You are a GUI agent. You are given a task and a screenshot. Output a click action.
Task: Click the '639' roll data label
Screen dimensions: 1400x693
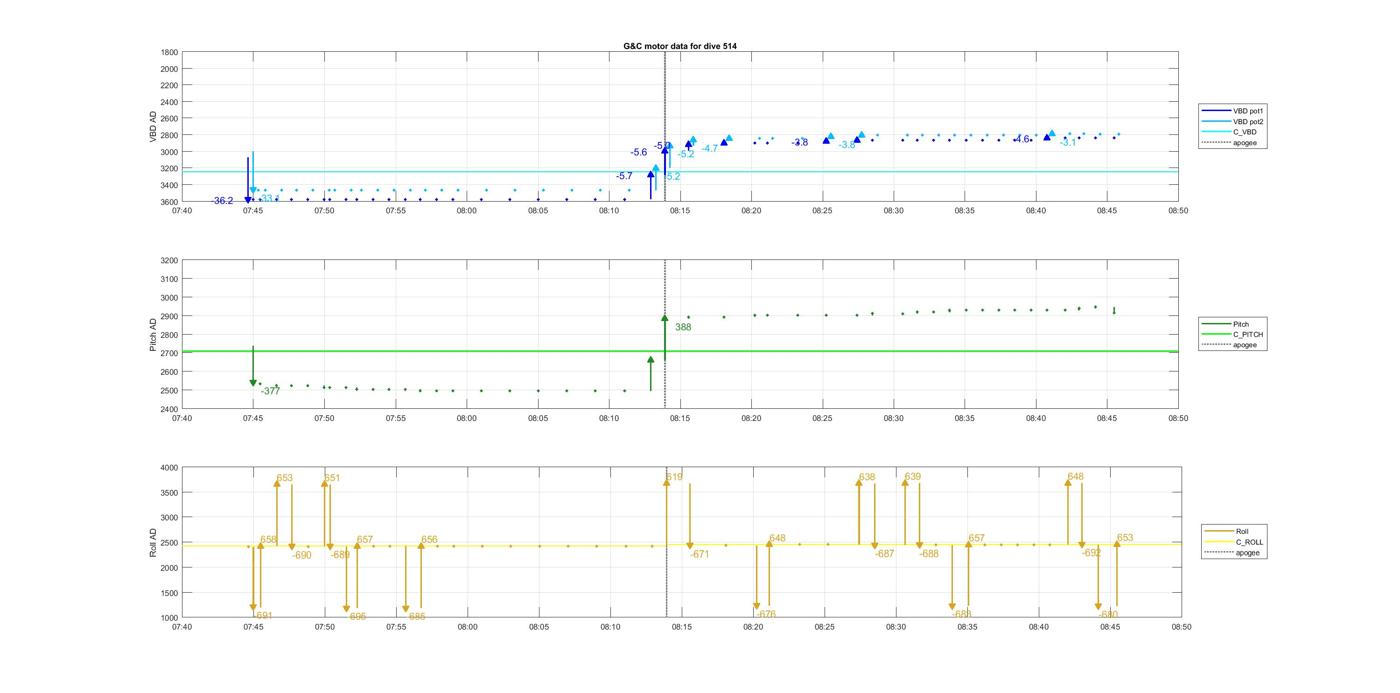[913, 477]
